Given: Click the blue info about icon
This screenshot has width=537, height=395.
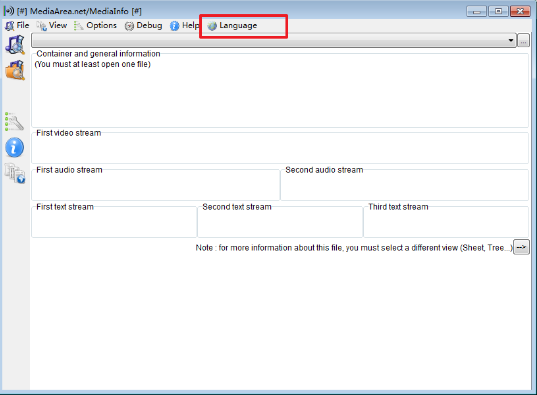Looking at the screenshot, I should click(x=14, y=148).
